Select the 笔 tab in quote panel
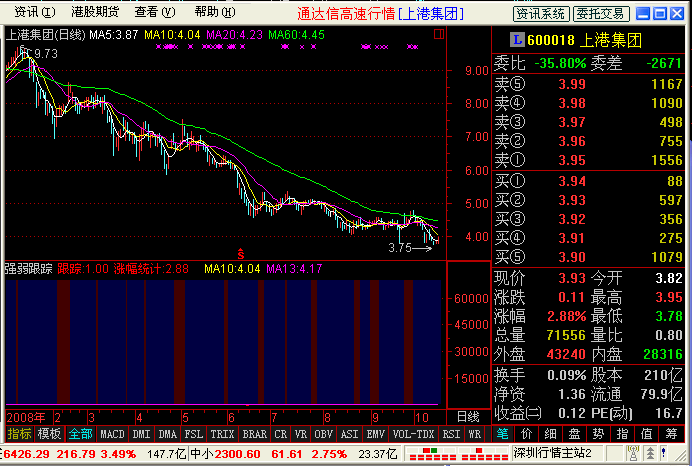The width and height of the screenshot is (692, 466). (502, 434)
